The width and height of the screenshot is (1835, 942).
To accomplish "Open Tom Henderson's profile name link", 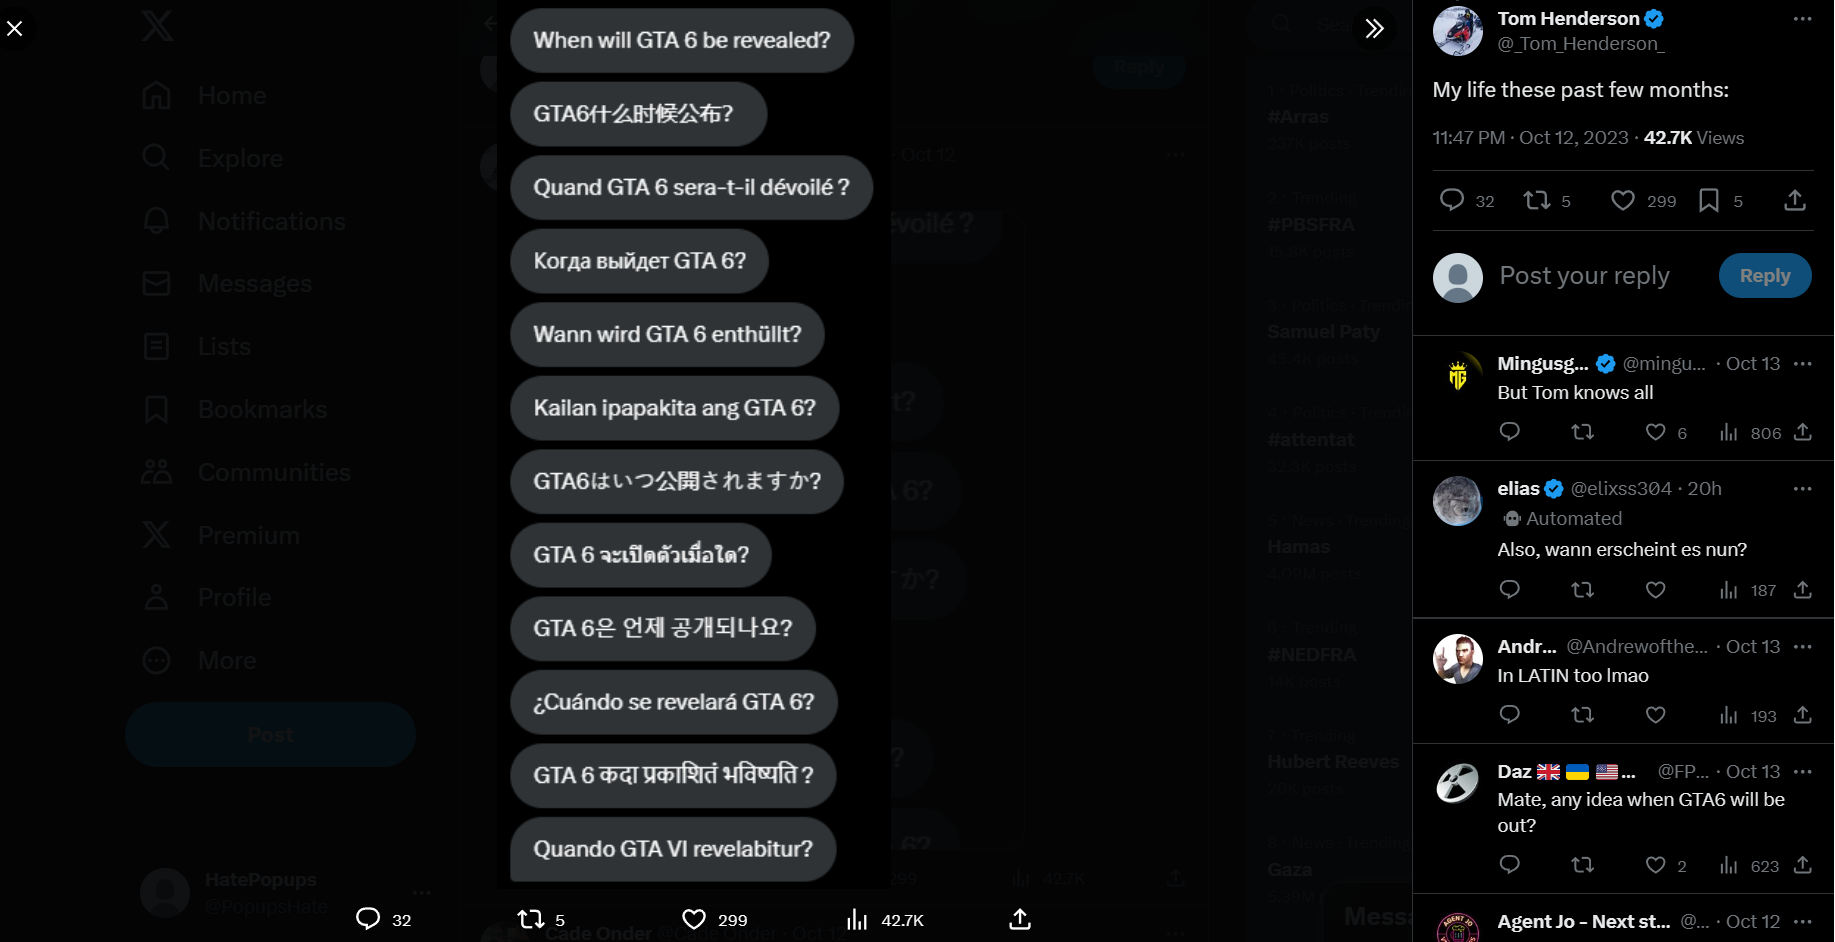I will 1568,19.
